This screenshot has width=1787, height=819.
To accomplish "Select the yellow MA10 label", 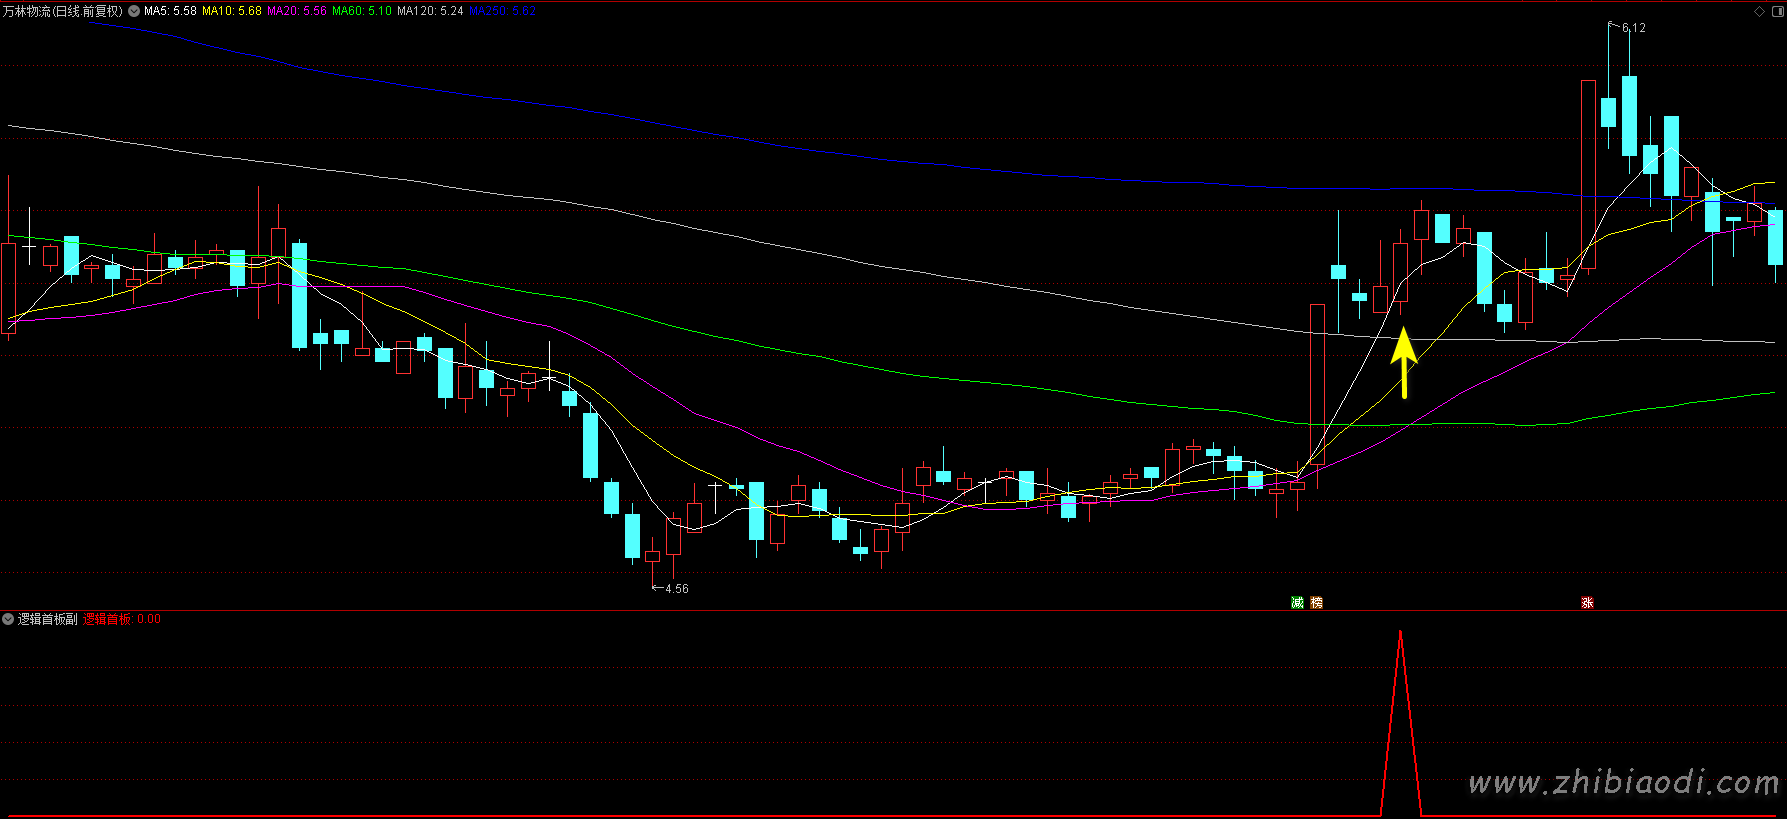I will [231, 11].
